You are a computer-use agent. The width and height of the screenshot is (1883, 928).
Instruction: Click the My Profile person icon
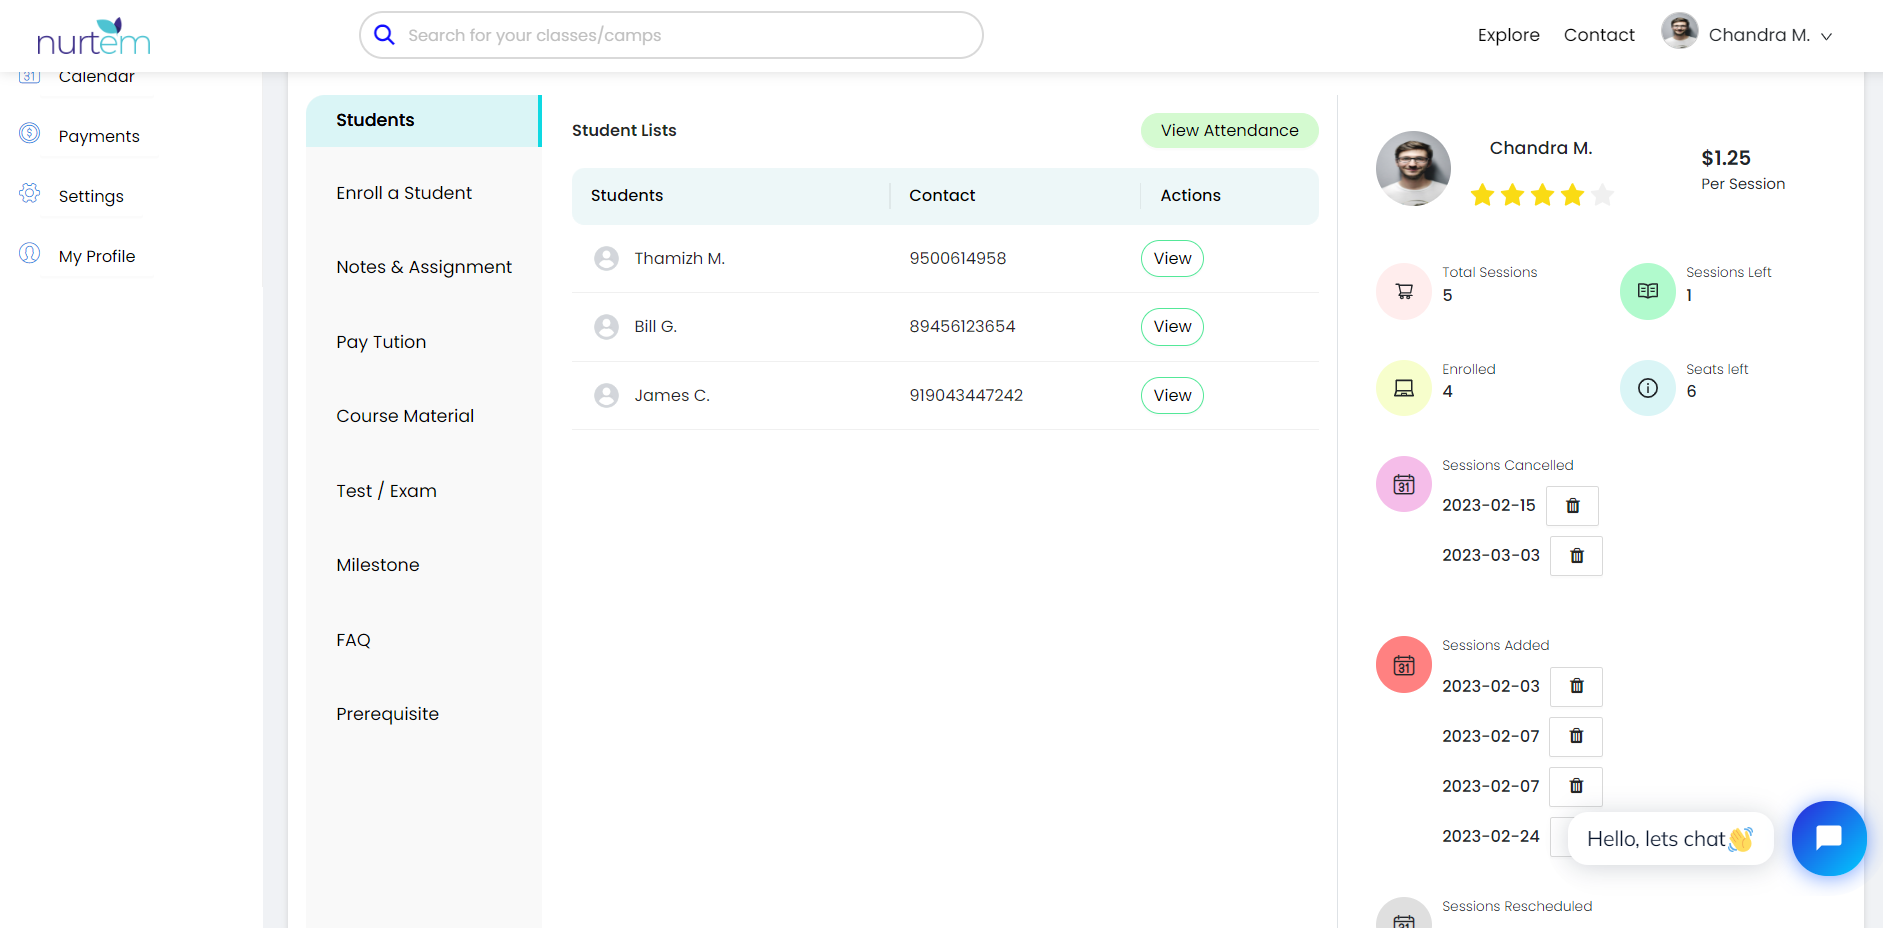tap(30, 253)
